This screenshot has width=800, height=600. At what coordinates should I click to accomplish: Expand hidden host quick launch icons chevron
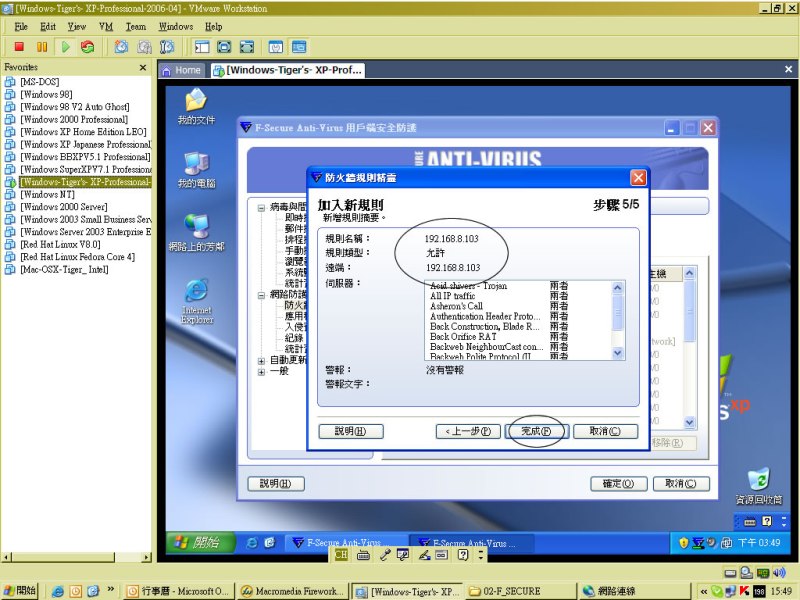[x=110, y=589]
